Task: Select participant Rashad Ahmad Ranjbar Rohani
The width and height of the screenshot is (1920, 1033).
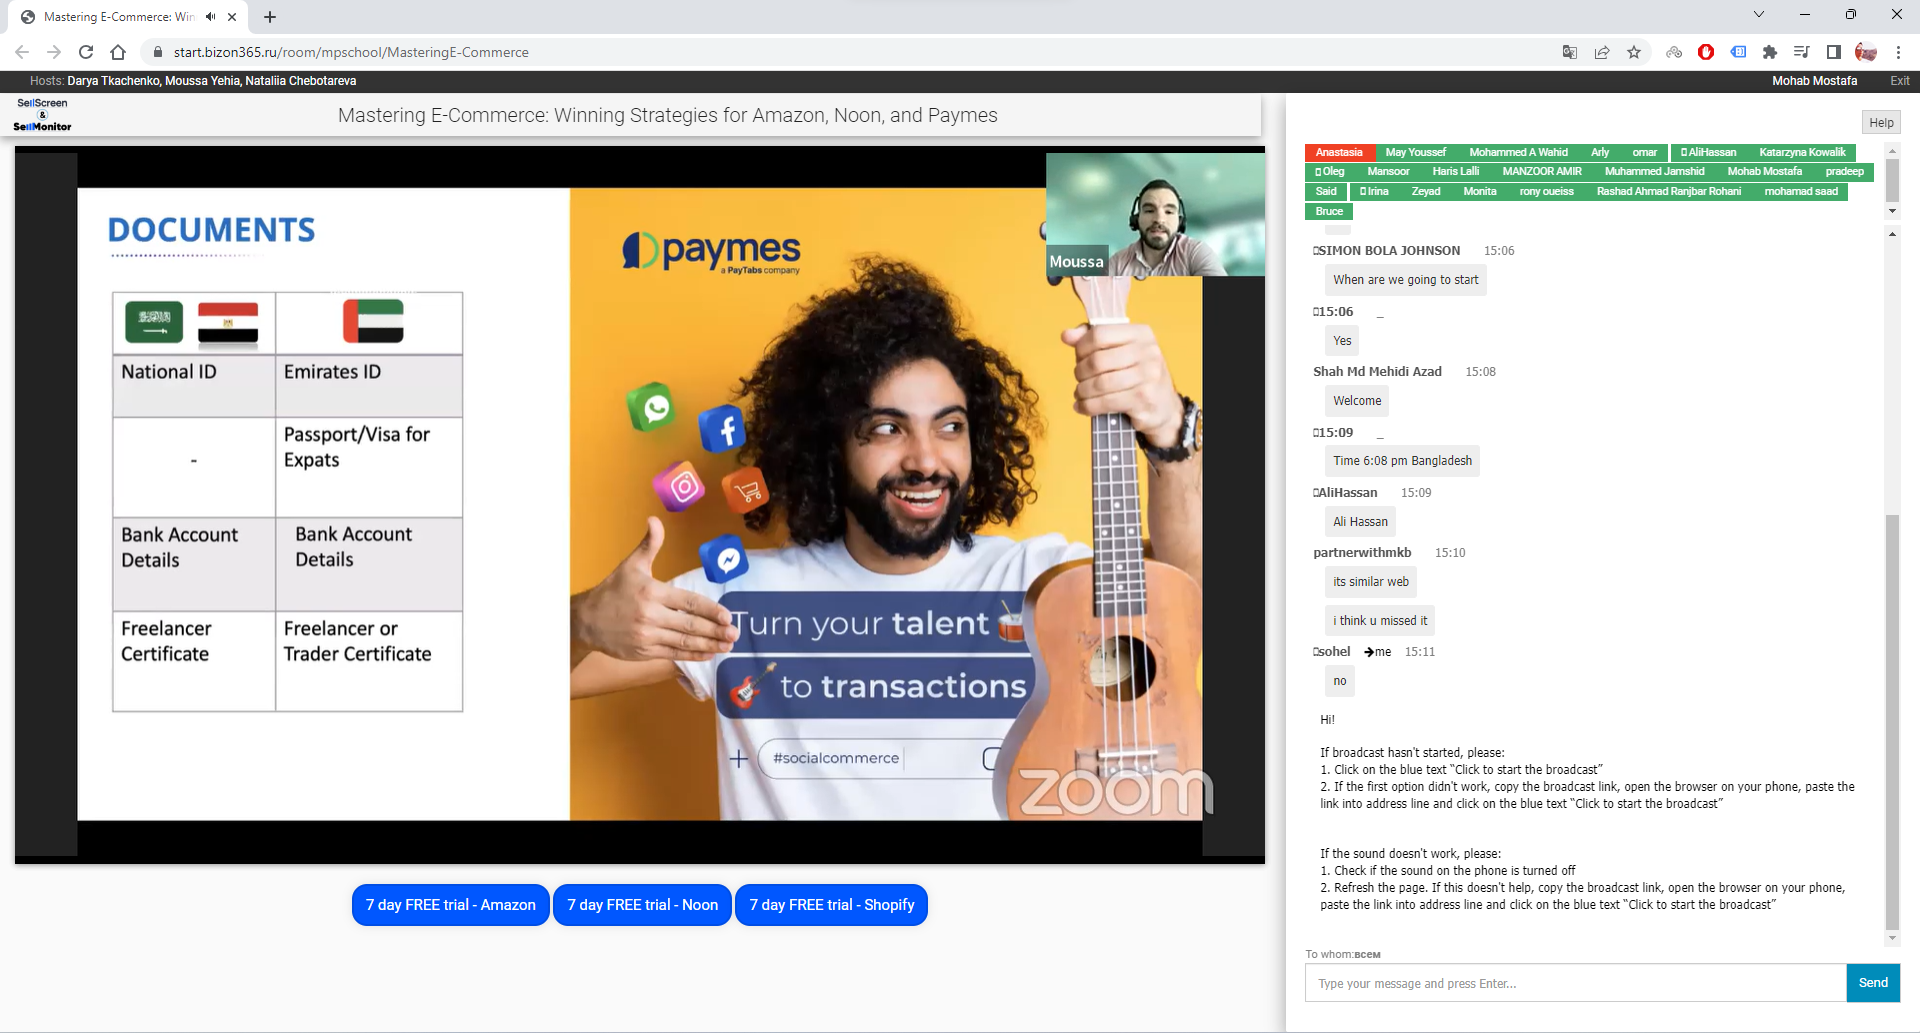Action: (x=1668, y=192)
